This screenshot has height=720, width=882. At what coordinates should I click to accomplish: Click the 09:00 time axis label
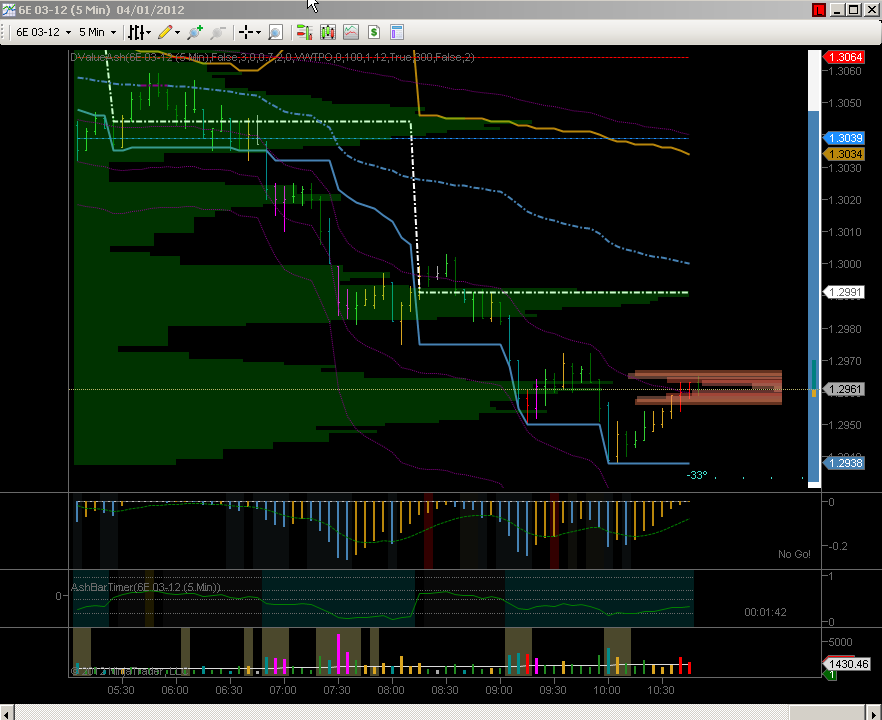[498, 690]
